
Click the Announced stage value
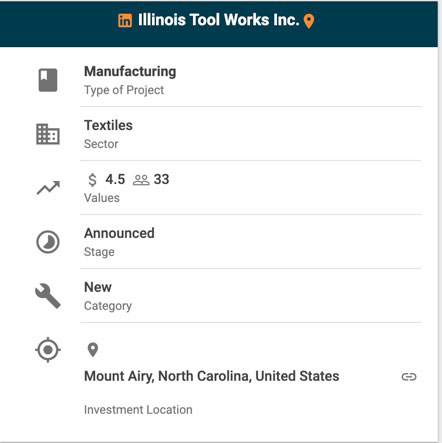(119, 233)
